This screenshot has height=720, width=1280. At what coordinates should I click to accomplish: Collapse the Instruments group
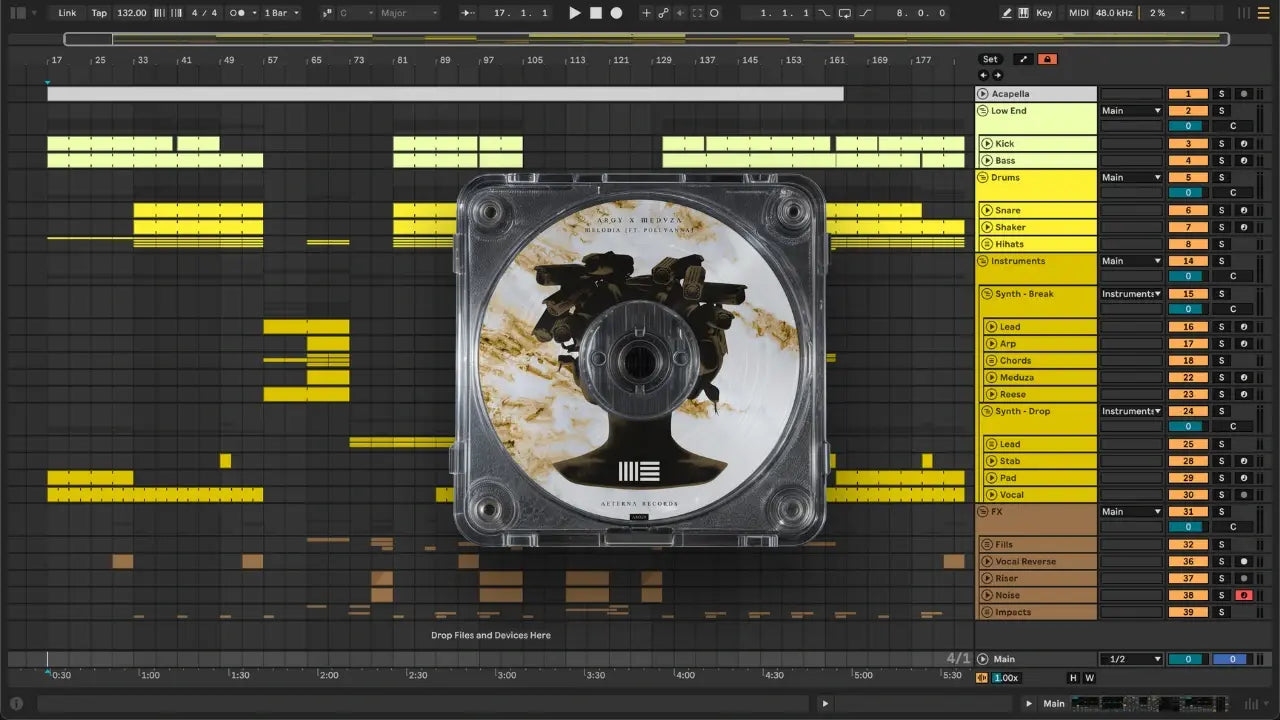[x=982, y=261]
